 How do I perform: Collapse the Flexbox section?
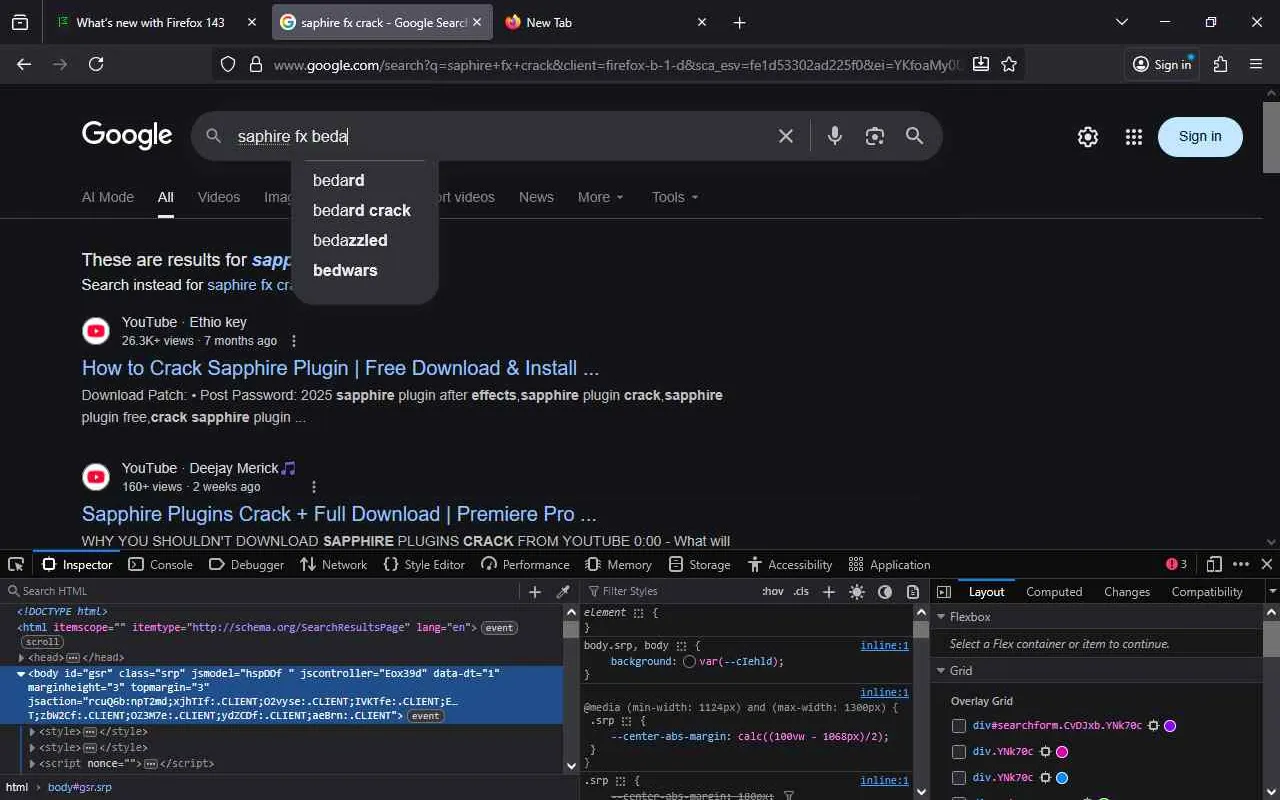tap(941, 617)
